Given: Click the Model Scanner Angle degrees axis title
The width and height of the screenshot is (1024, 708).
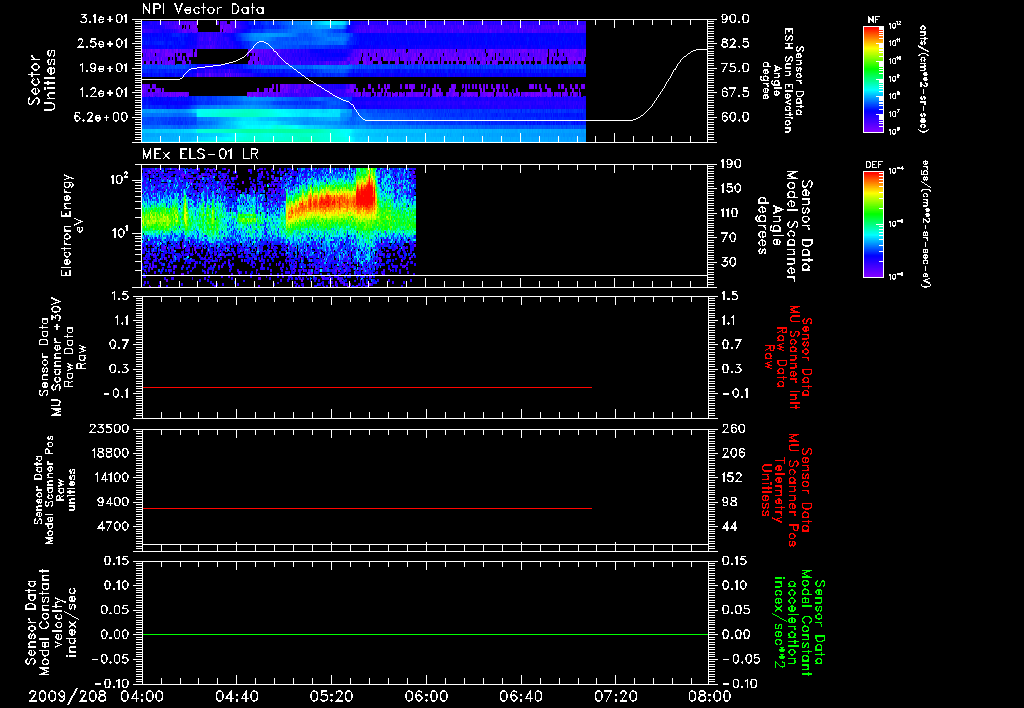Looking at the screenshot, I should pyautogui.click(x=784, y=225).
